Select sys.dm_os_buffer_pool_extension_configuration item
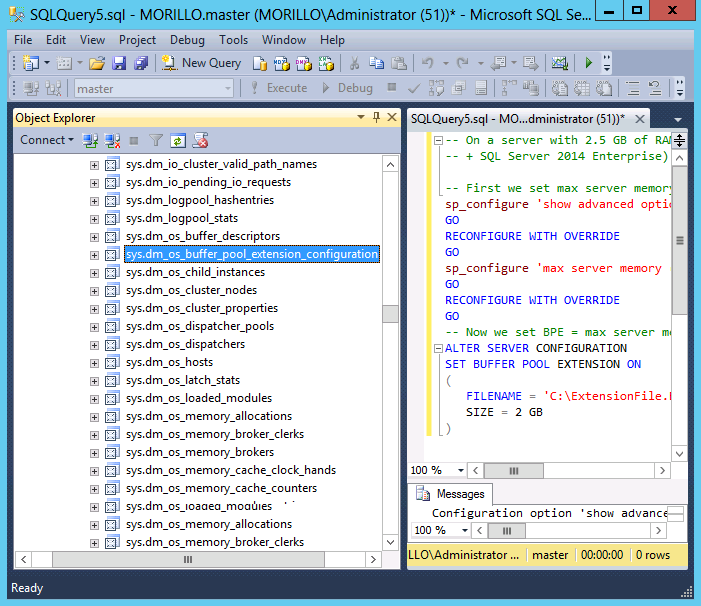Viewport: 701px width, 606px height. point(252,254)
